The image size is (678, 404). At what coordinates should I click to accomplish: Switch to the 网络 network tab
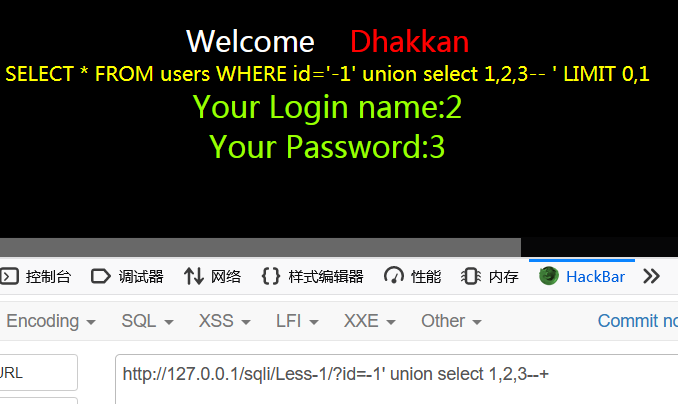(x=212, y=276)
